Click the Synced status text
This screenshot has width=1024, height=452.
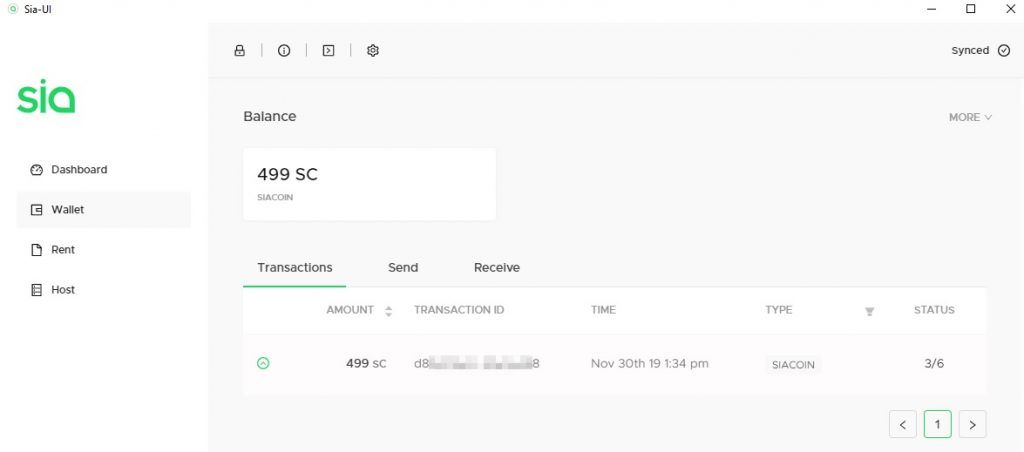tap(970, 51)
